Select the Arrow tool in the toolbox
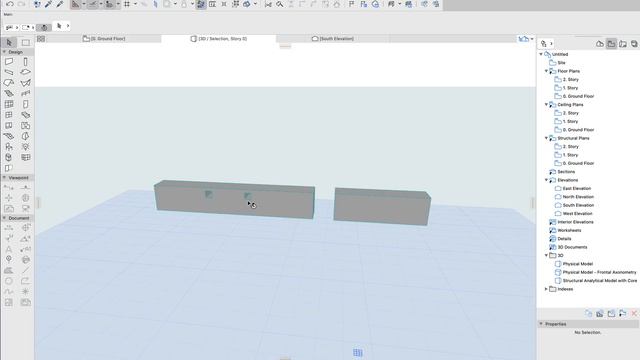 click(x=9, y=42)
